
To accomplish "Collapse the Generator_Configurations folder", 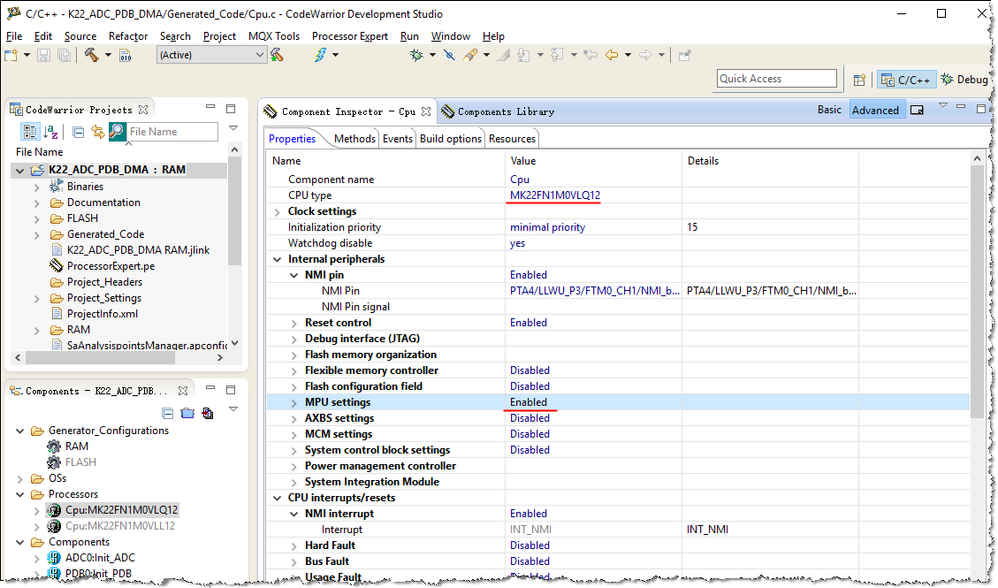I will coord(22,431).
